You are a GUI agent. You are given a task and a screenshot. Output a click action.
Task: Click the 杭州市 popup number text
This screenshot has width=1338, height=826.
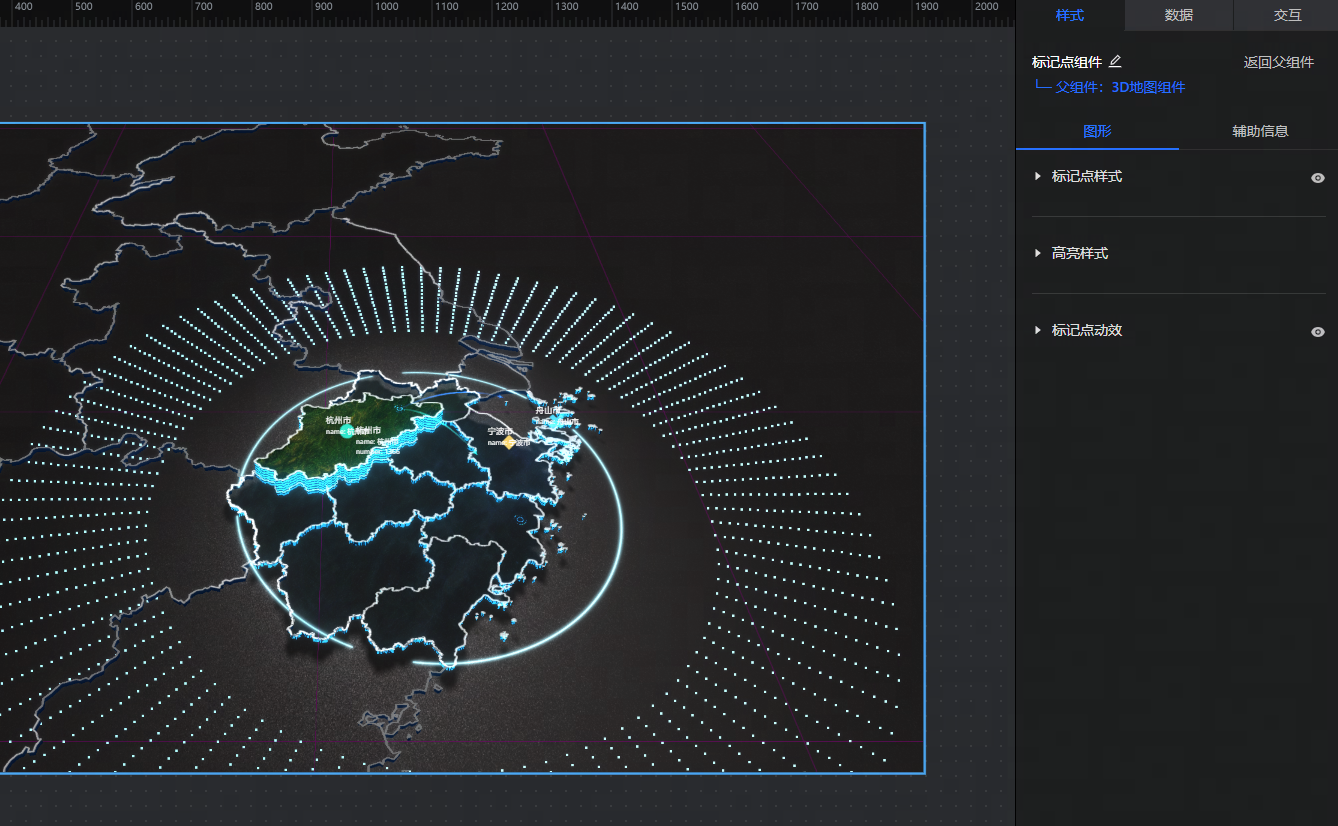(x=378, y=452)
